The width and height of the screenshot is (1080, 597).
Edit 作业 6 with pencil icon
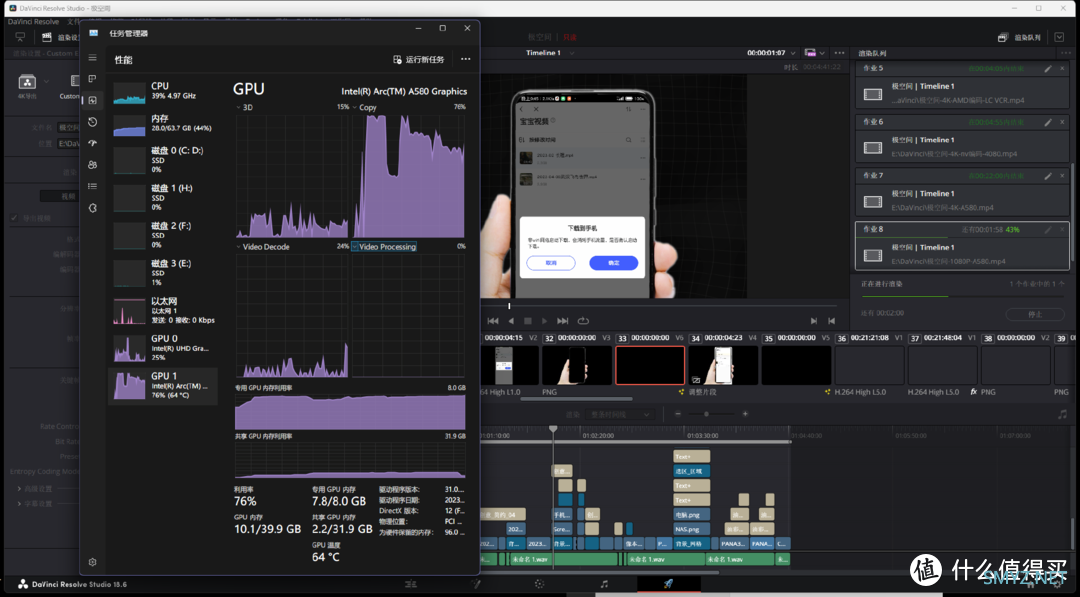pyautogui.click(x=1048, y=122)
